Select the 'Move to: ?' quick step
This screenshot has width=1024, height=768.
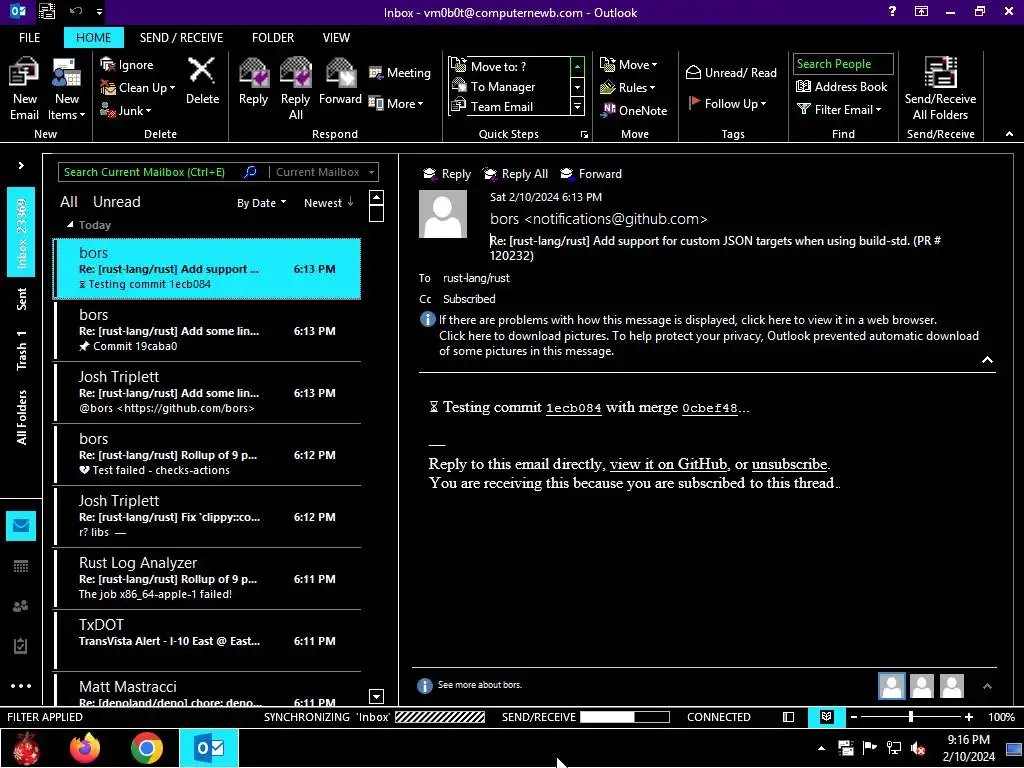pyautogui.click(x=509, y=66)
